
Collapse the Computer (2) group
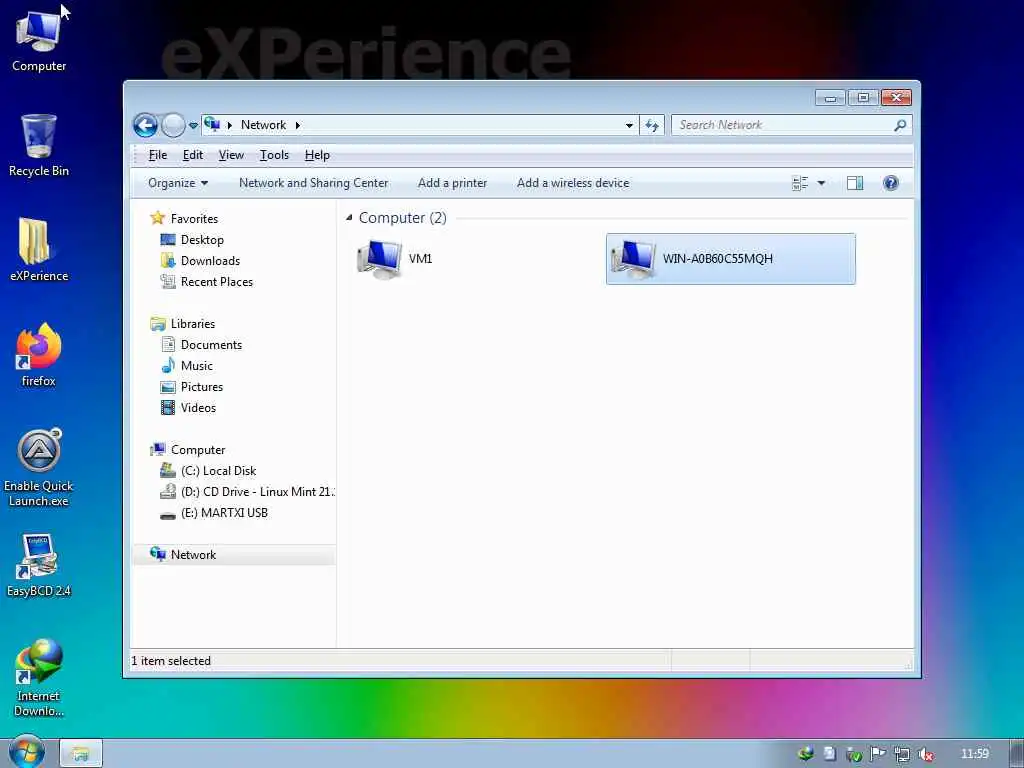click(x=349, y=217)
